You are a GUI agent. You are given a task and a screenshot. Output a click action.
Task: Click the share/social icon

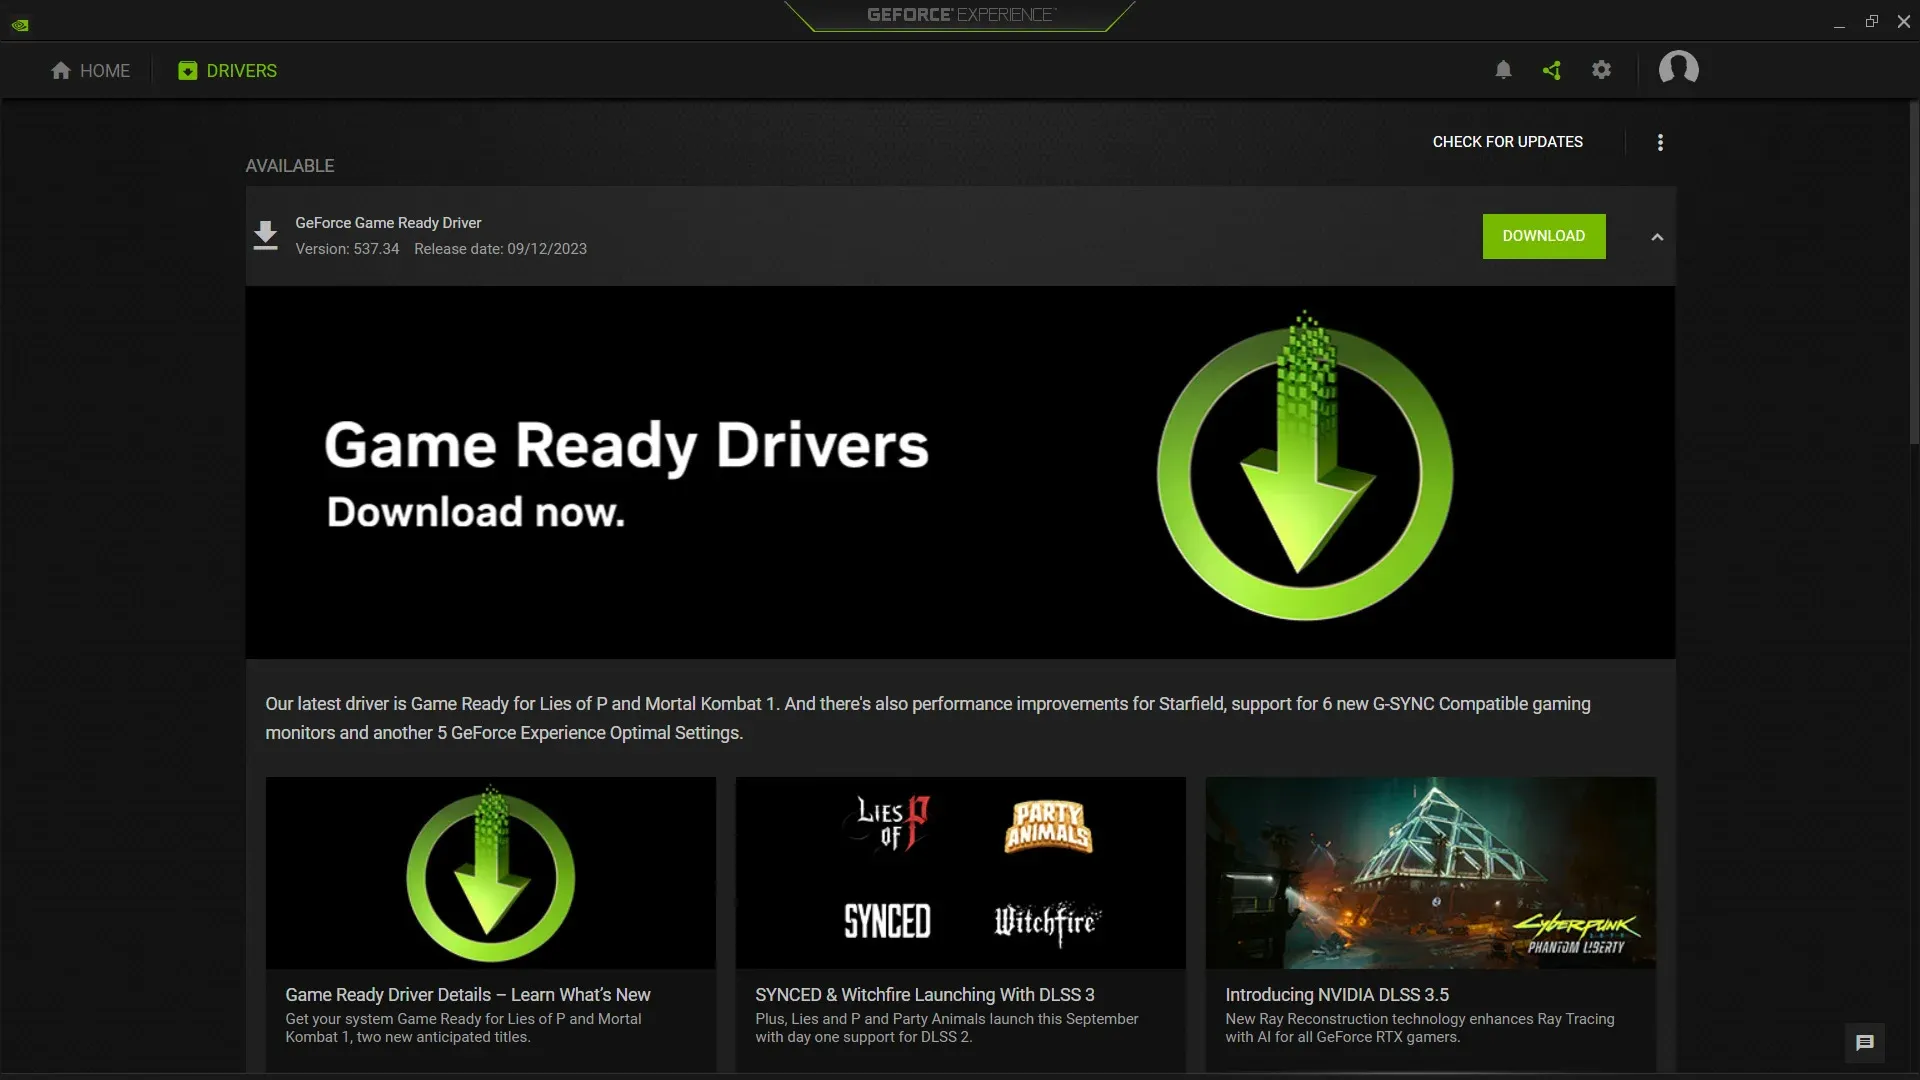click(1551, 69)
